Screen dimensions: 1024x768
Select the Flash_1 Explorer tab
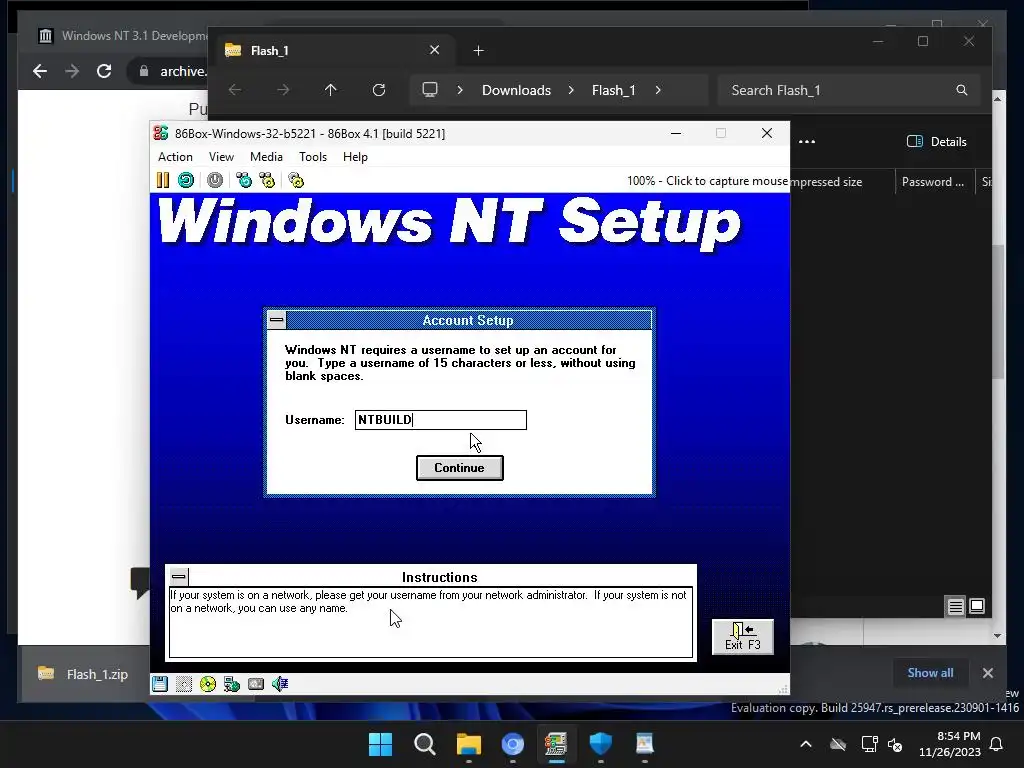point(333,50)
